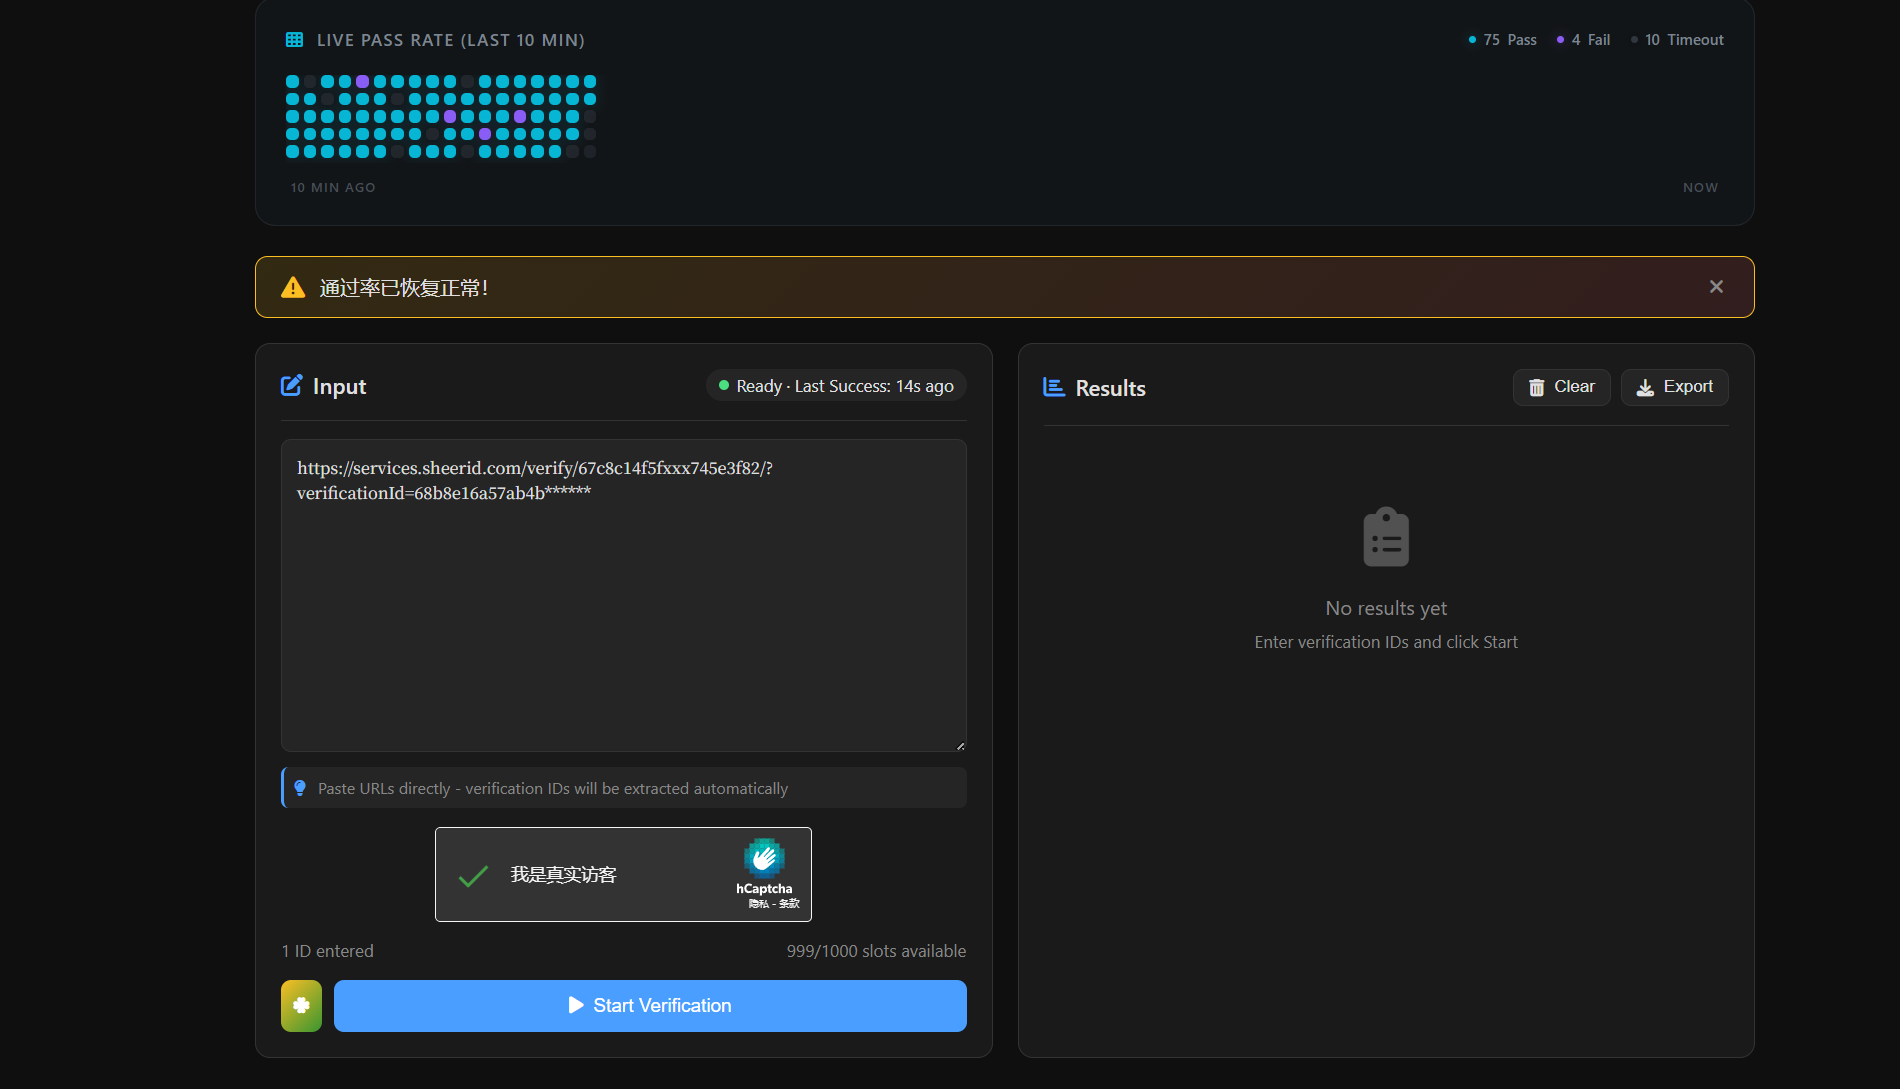
Task: Click the trash icon on Clear
Action: click(x=1536, y=388)
